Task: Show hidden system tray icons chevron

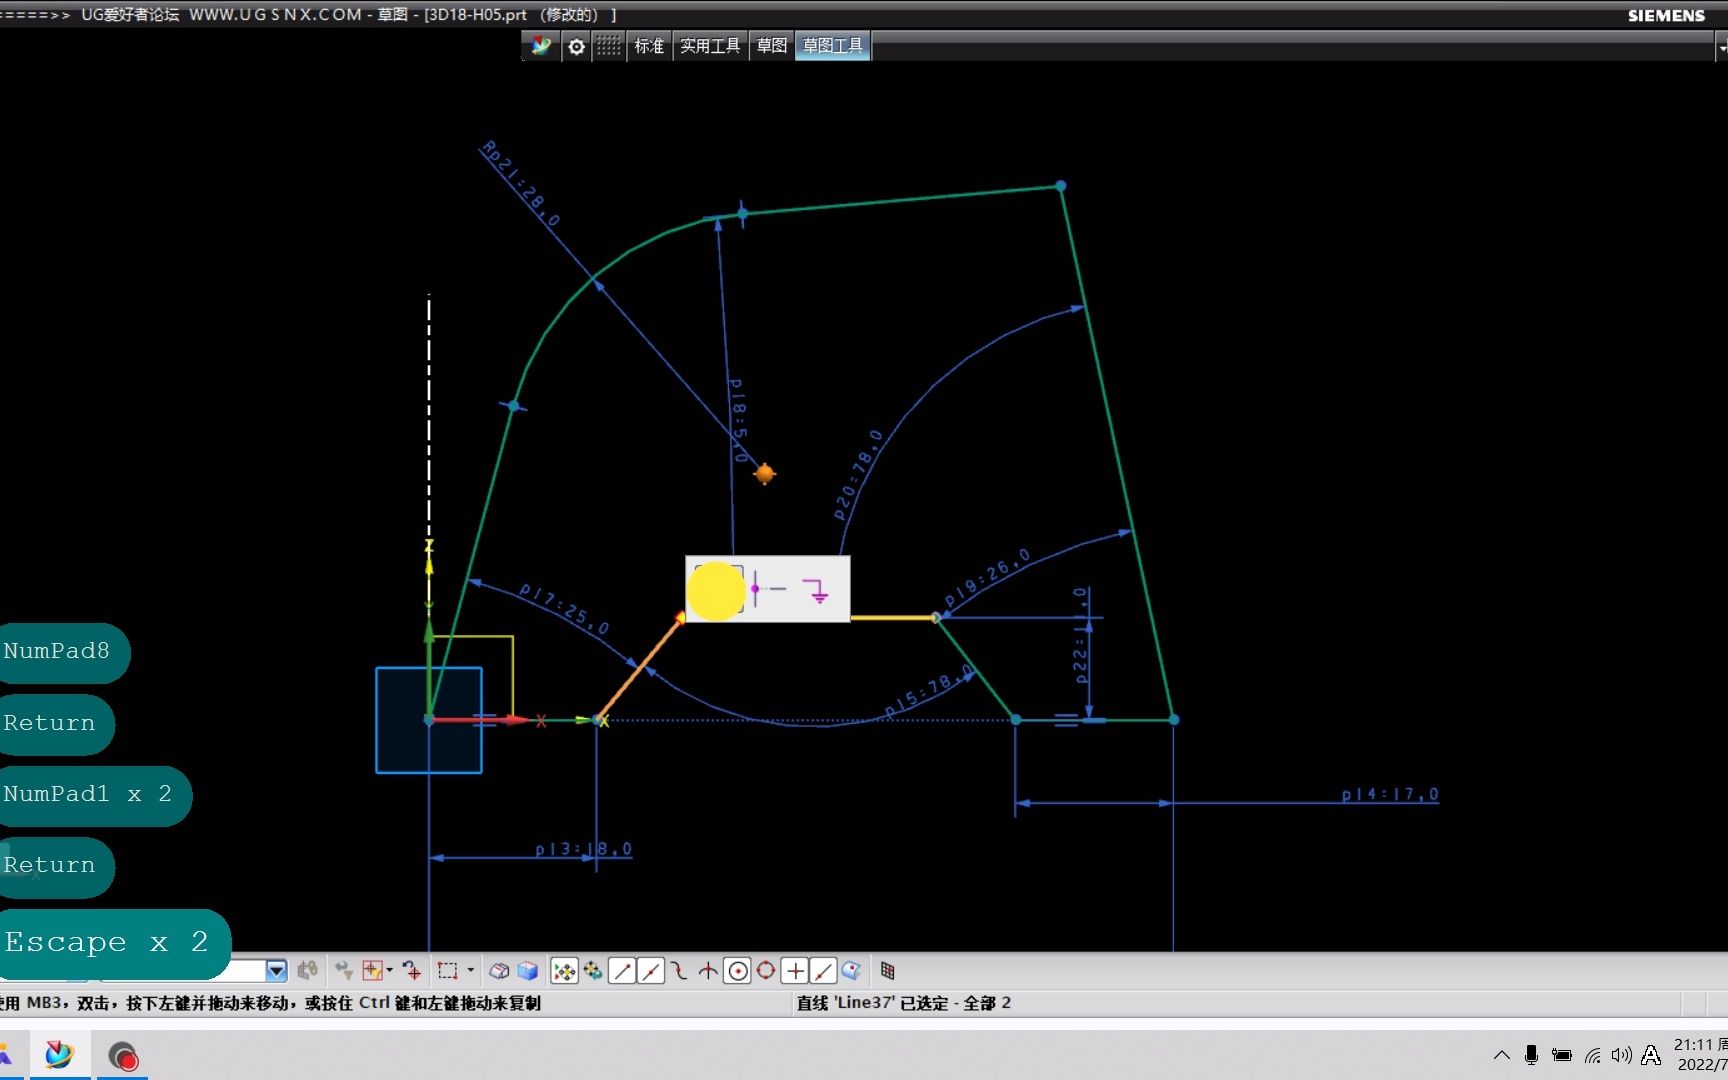Action: [1502, 1055]
